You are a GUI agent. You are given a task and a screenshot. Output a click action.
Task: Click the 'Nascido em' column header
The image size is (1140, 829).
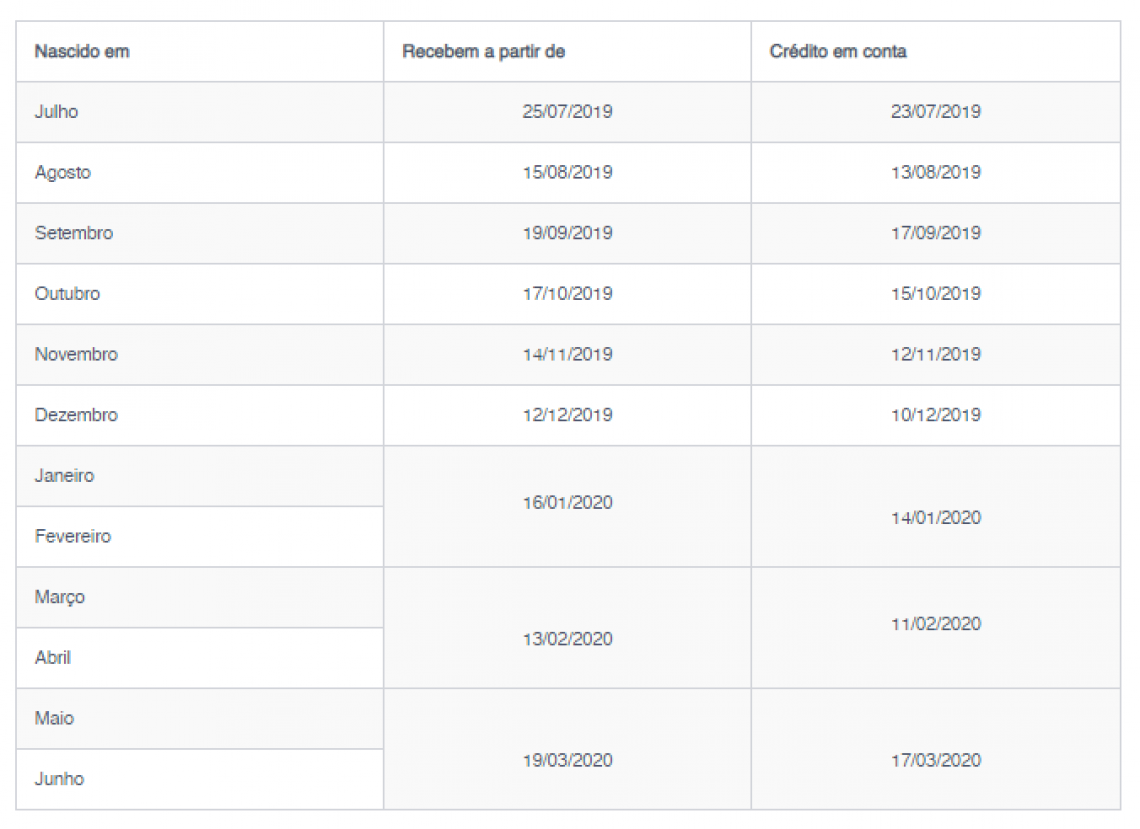(82, 51)
